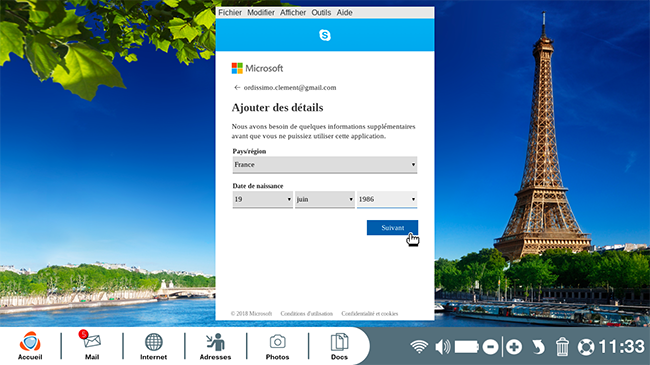This screenshot has width=650, height=365.
Task: Click the lifebuoy help icon
Action: pyautogui.click(x=586, y=347)
